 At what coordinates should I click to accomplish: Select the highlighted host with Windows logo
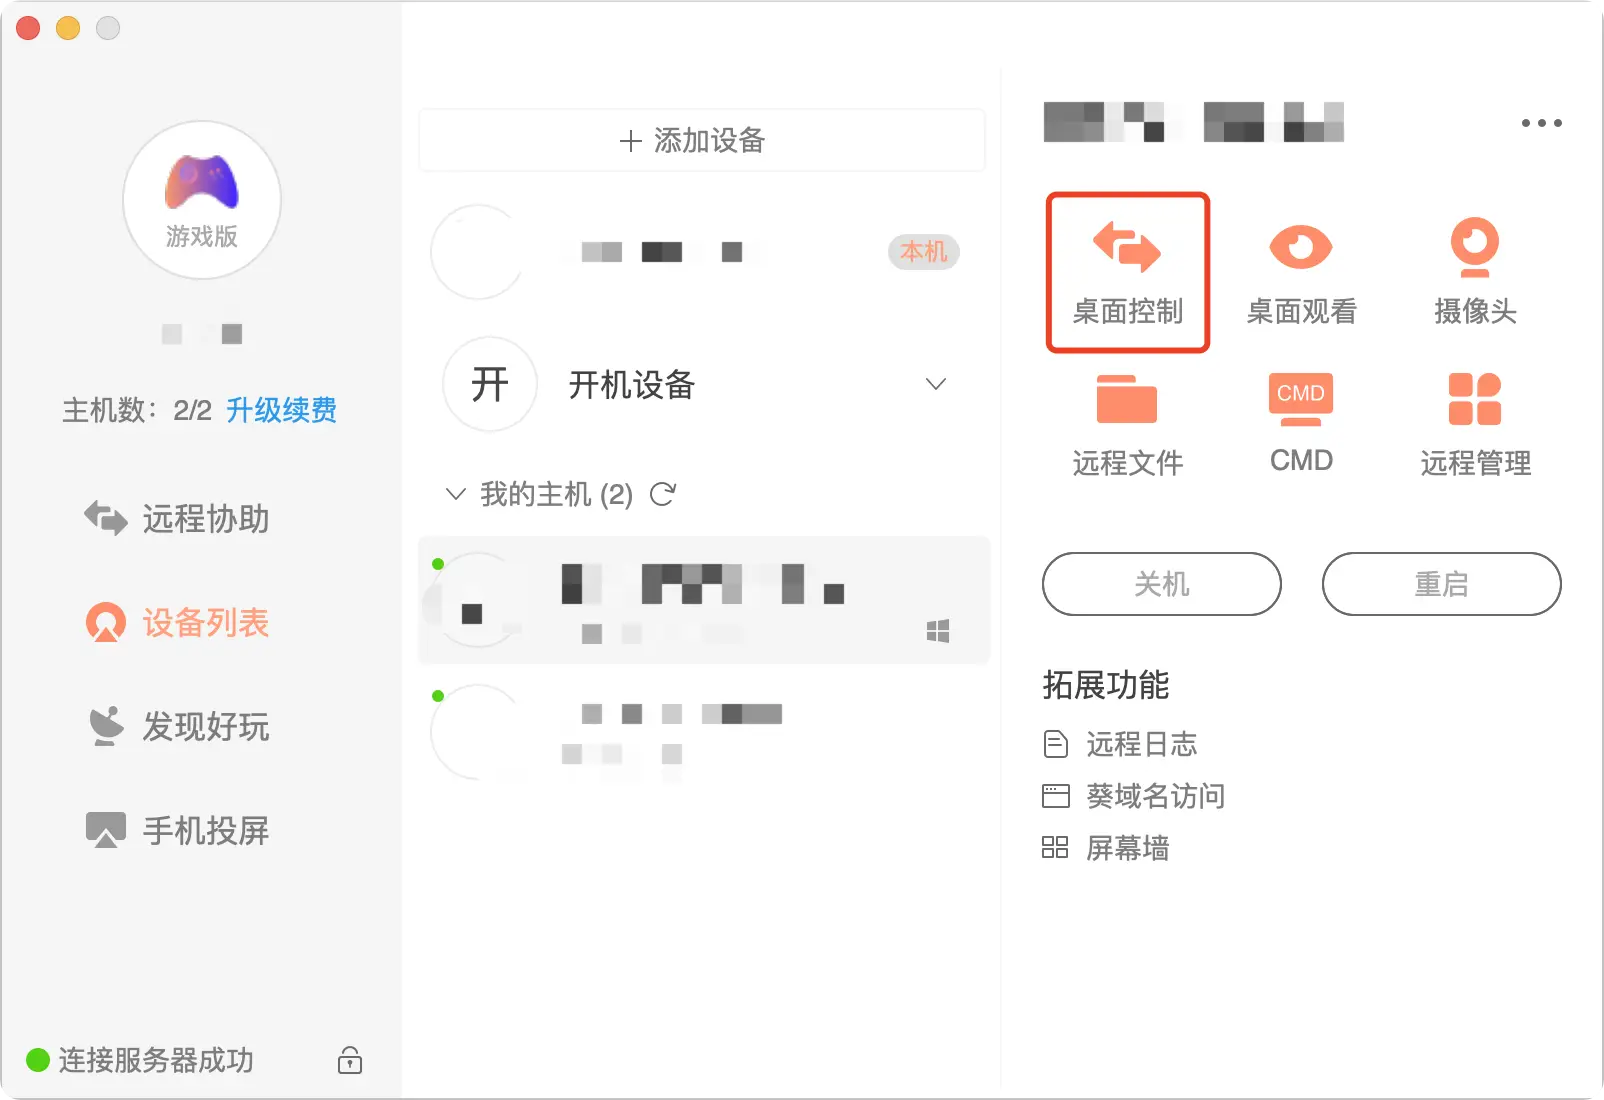click(704, 600)
